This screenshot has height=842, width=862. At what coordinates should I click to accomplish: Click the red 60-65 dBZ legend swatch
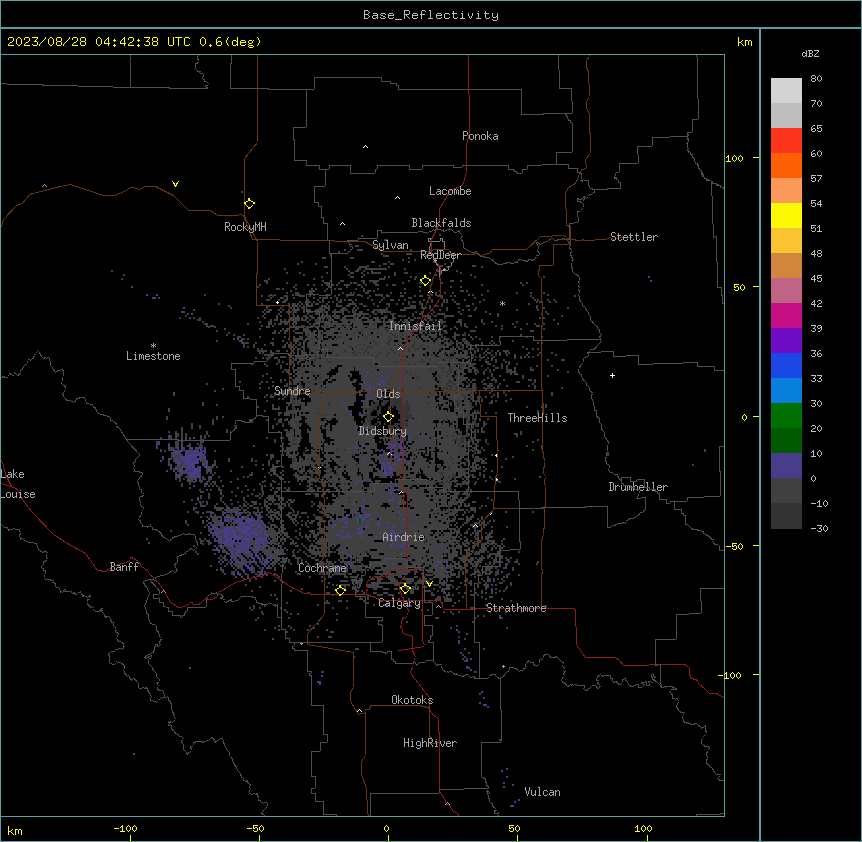(x=786, y=141)
